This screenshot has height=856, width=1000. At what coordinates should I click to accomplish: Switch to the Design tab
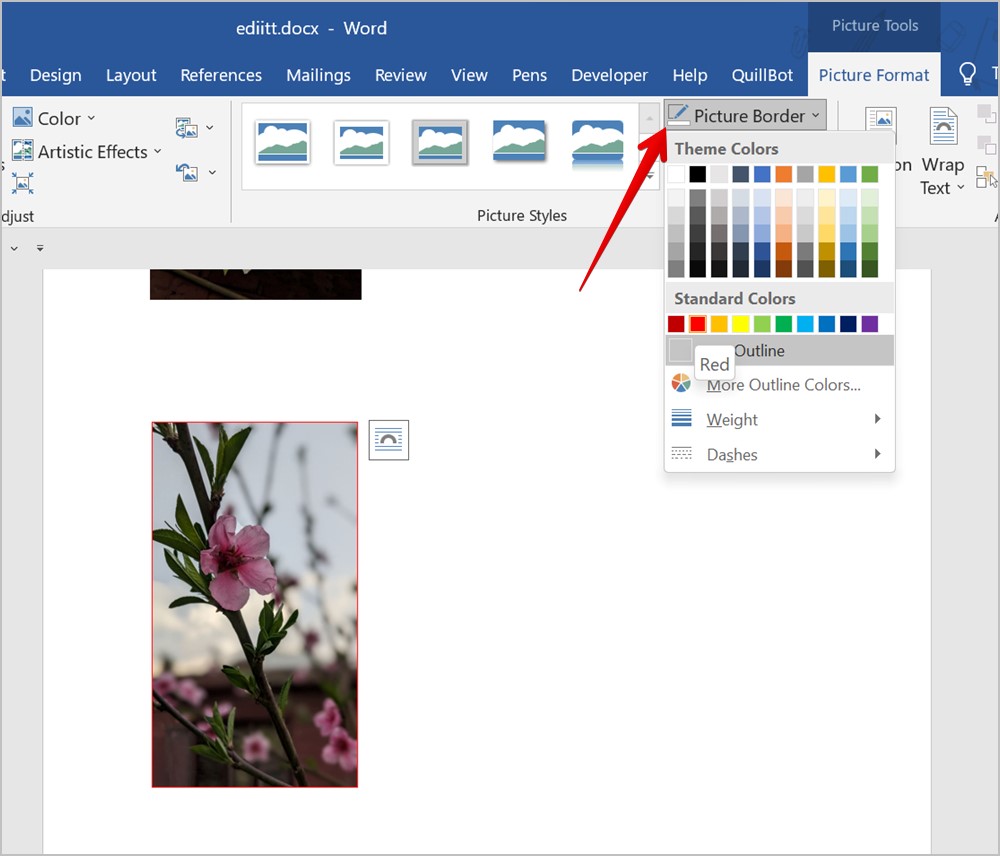[x=55, y=75]
